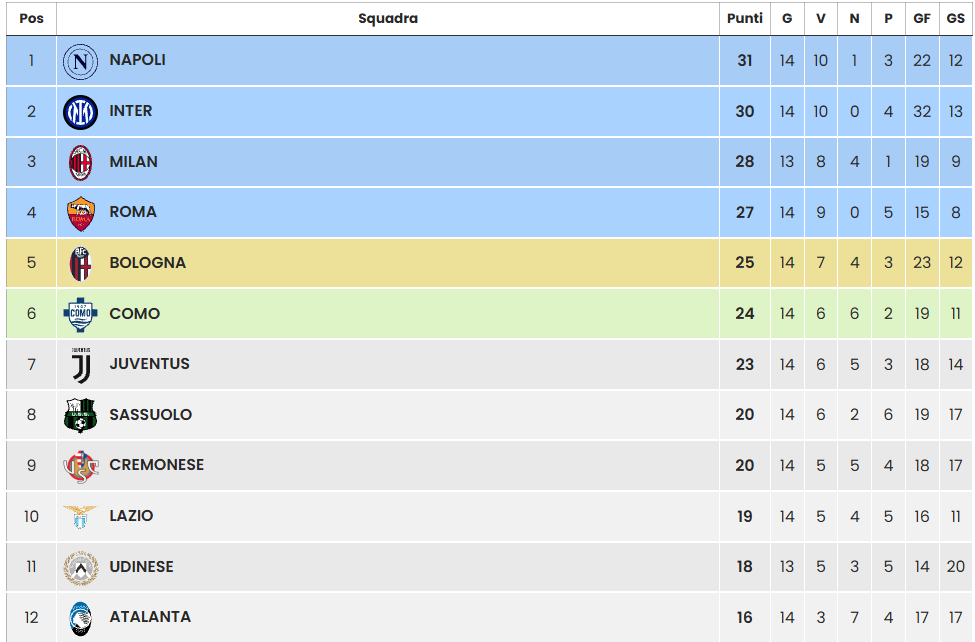Open the NAPOLI team link
975x642 pixels.
(x=137, y=60)
